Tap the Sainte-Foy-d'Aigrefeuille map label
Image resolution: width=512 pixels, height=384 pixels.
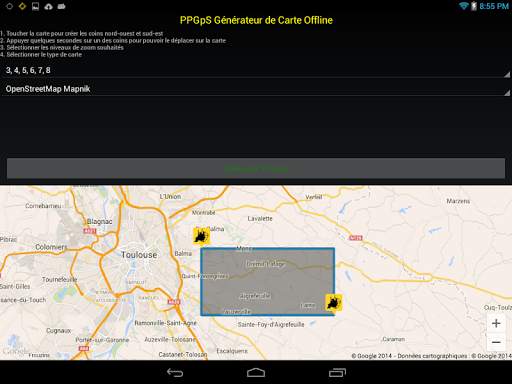click(271, 324)
